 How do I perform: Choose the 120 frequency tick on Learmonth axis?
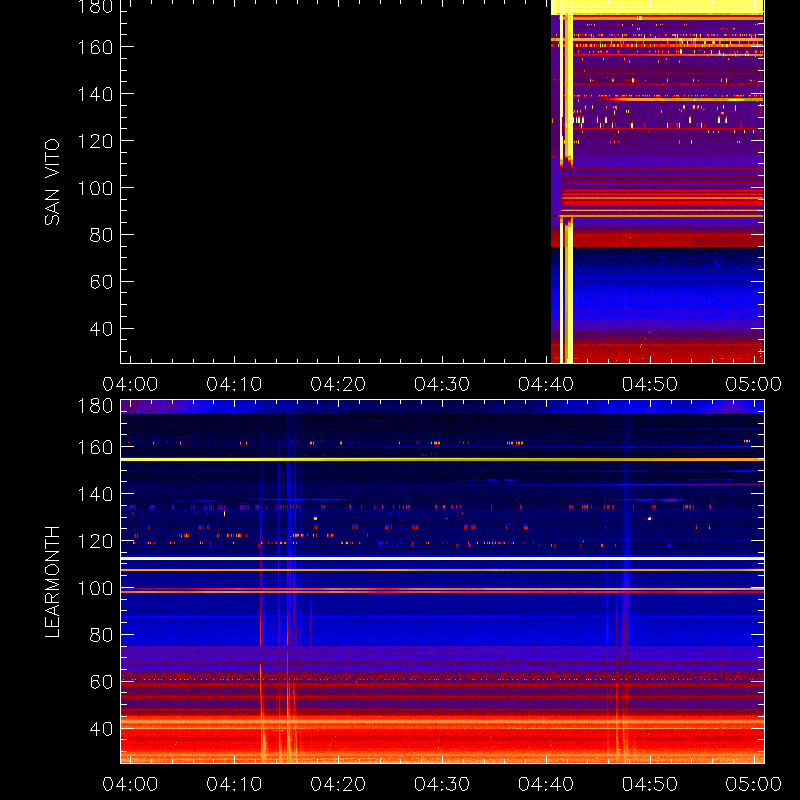tap(95, 541)
